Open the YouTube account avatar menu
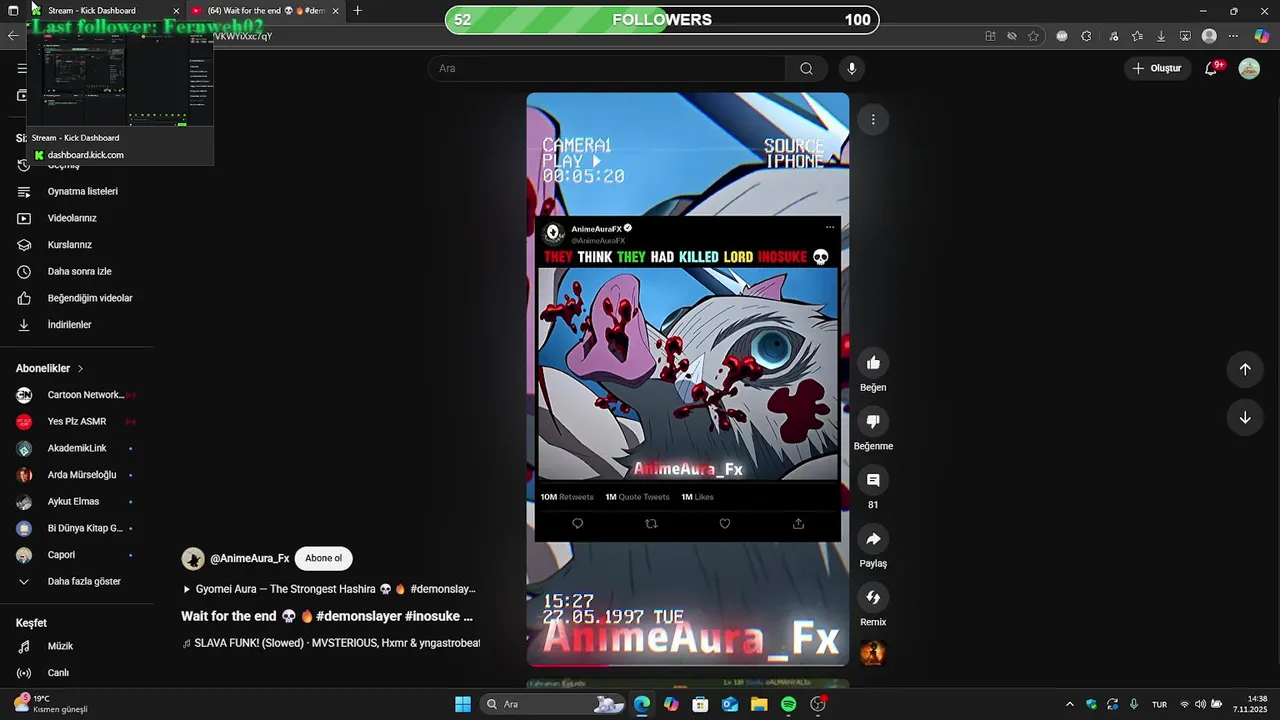 (1249, 68)
